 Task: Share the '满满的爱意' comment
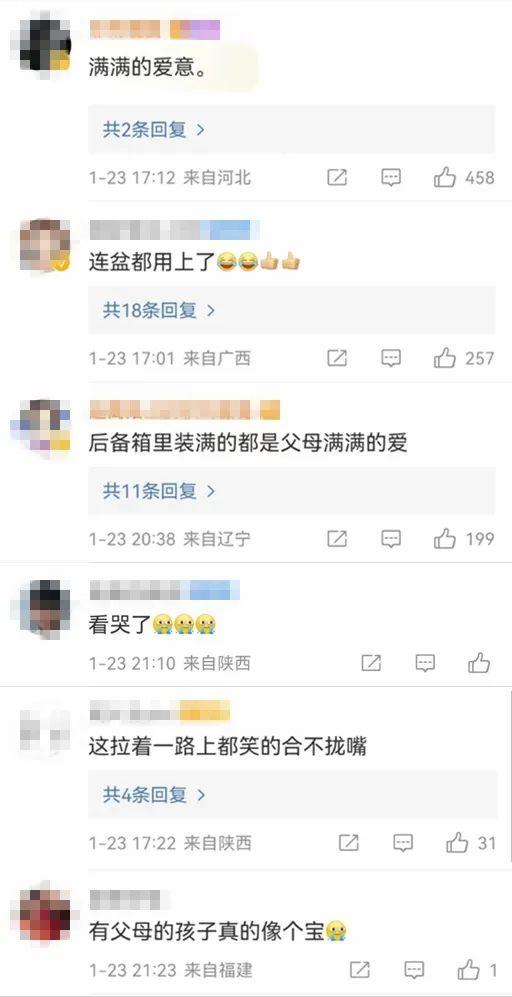[x=337, y=177]
